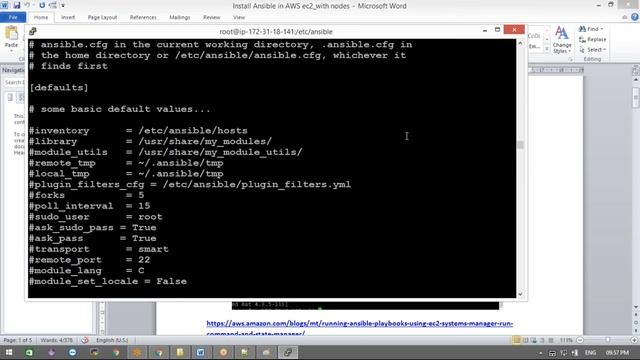This screenshot has width=640, height=360.
Task: Open the Select dropdown in Editing group
Action: pos(592,49)
